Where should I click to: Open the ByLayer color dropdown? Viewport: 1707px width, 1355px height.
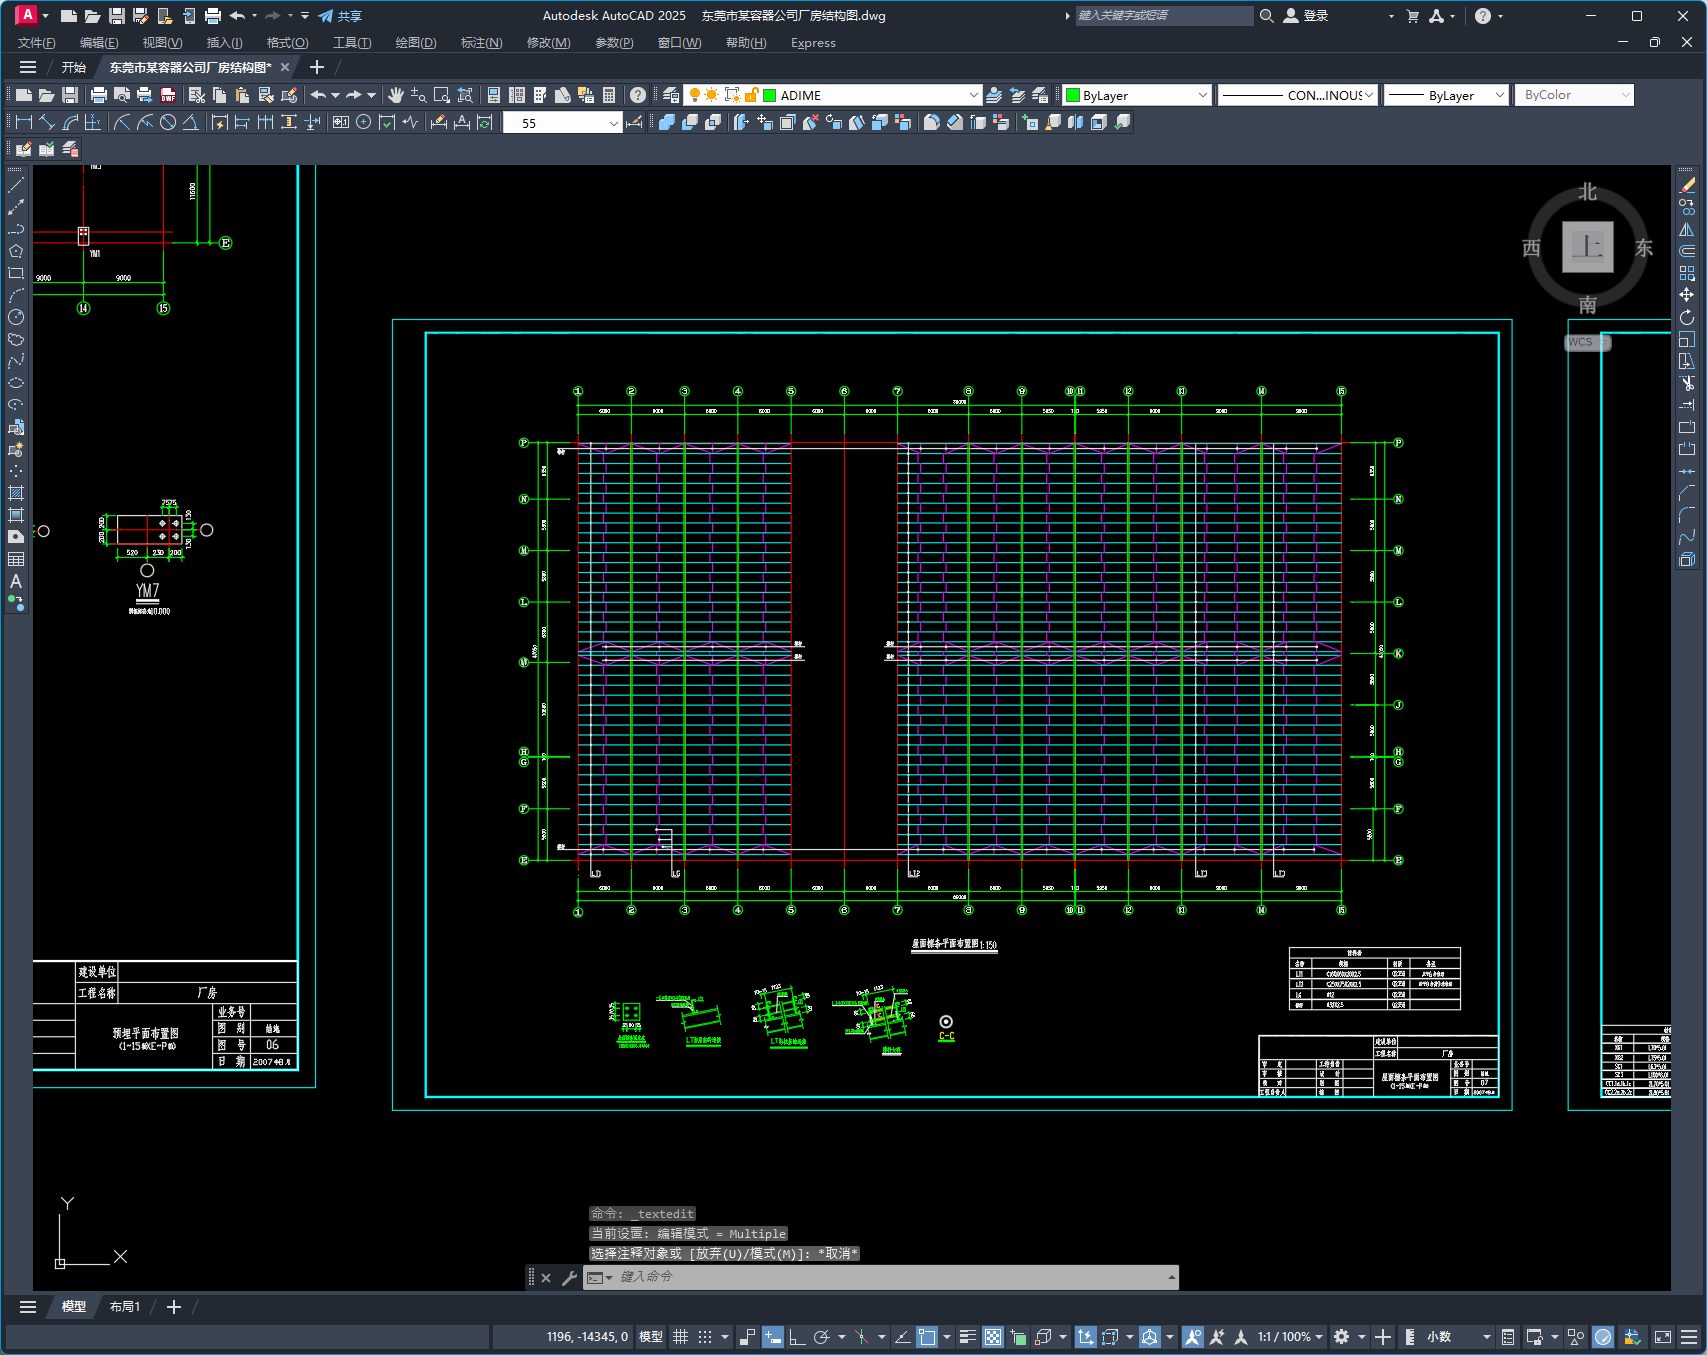(1202, 95)
